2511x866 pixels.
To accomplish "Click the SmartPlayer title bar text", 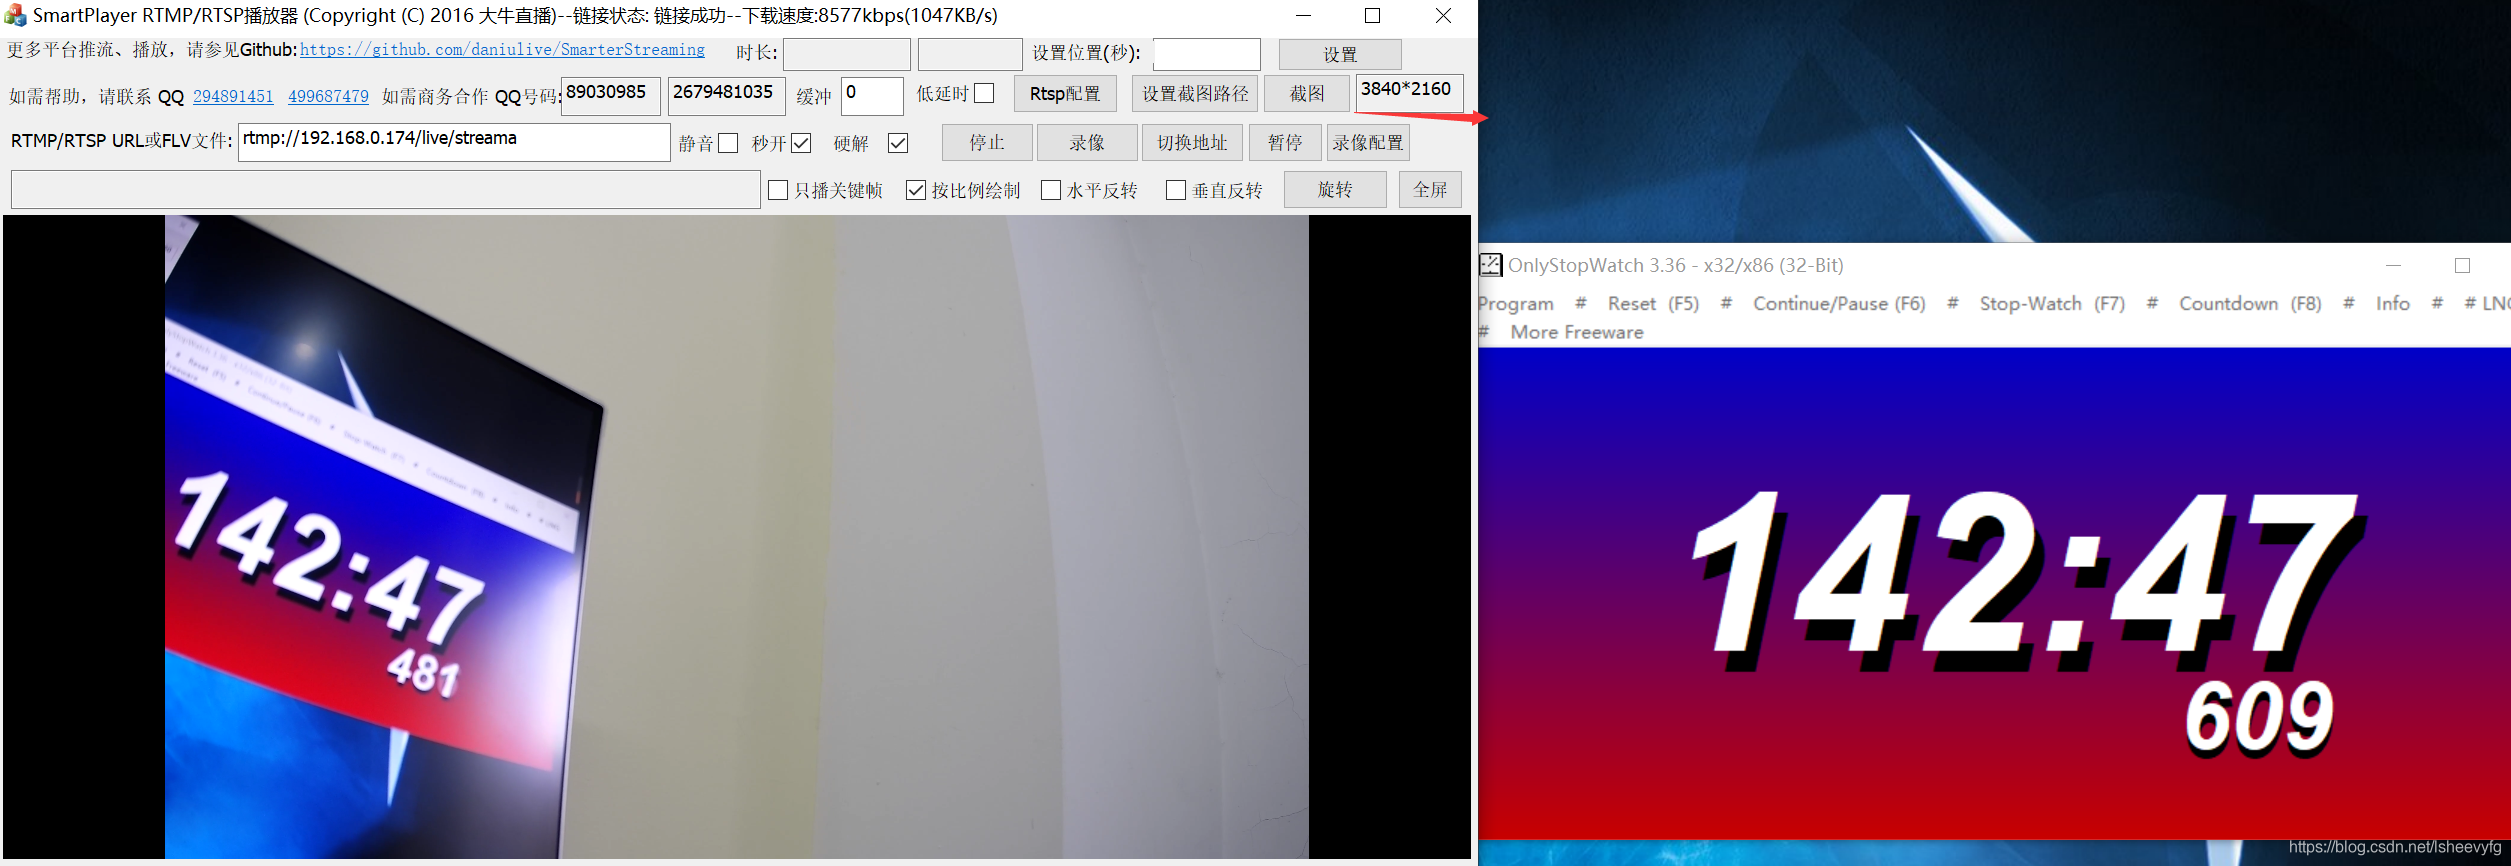I will 515,16.
